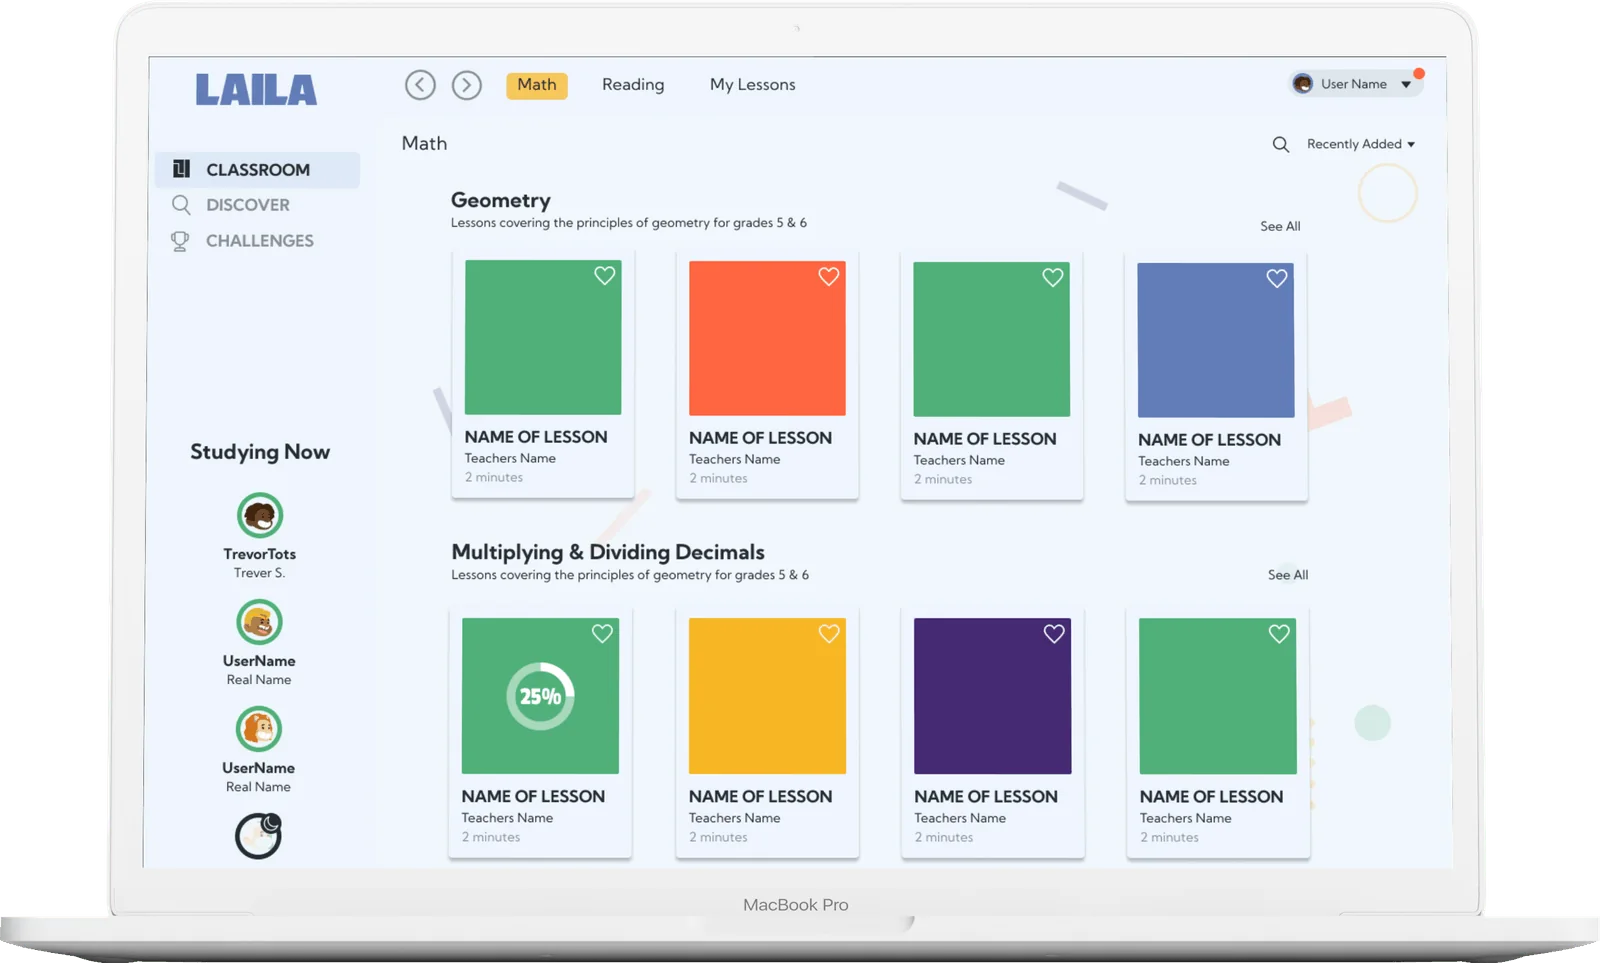
Task: Click See All for Geometry
Action: point(1280,226)
